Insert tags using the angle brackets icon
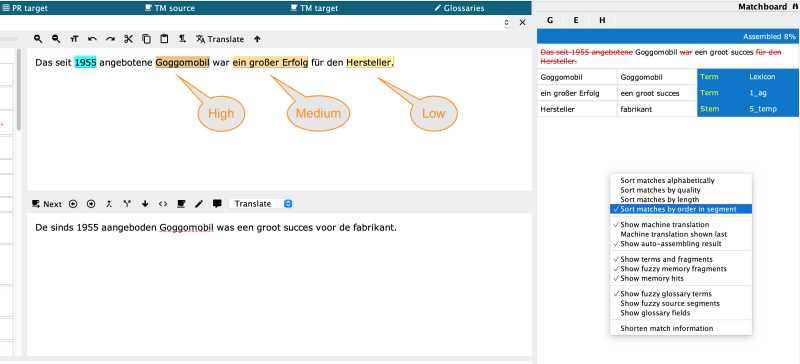Screen dimensions: 800x364 pos(163,204)
